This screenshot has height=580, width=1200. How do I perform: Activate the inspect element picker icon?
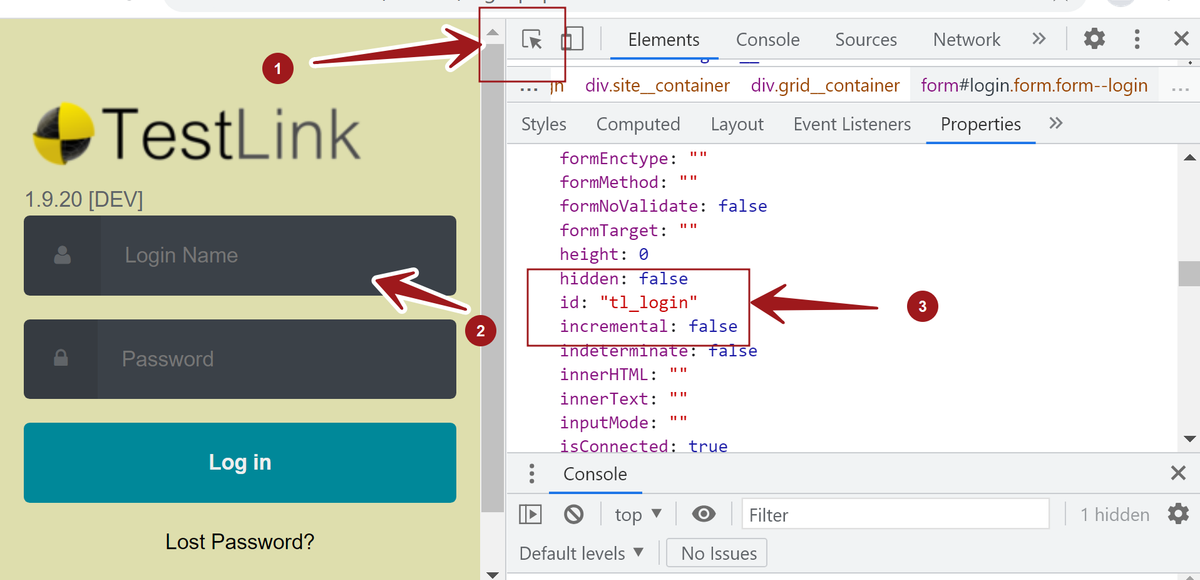point(532,39)
